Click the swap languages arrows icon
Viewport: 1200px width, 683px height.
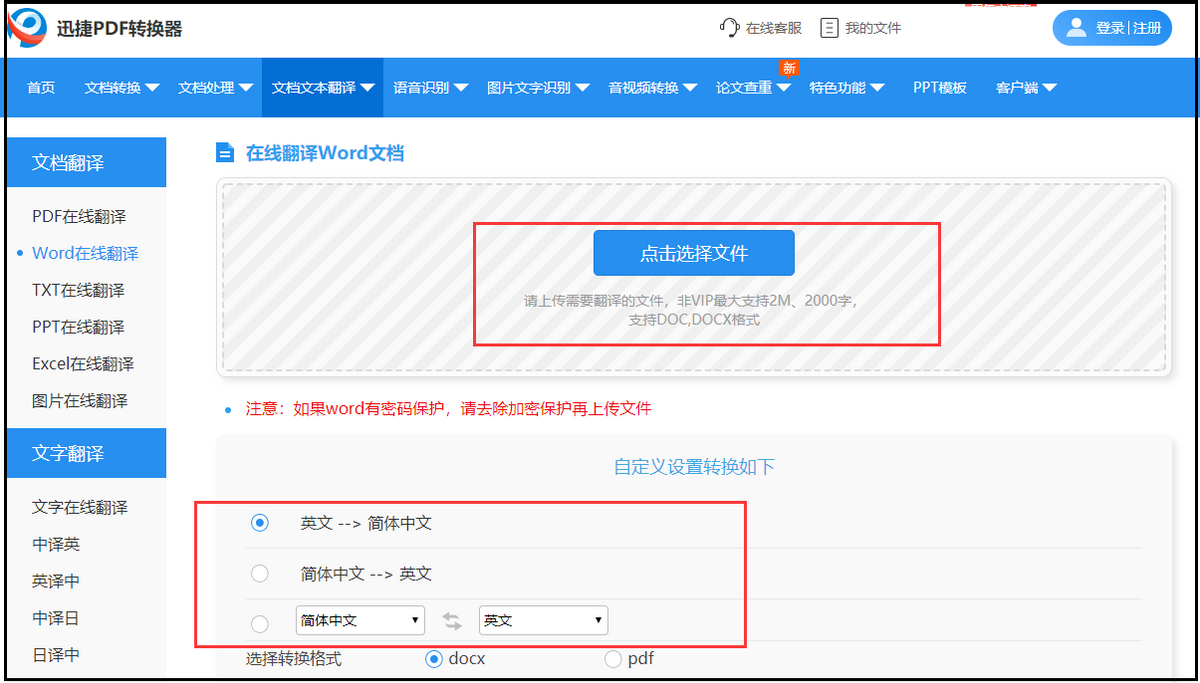[x=452, y=621]
